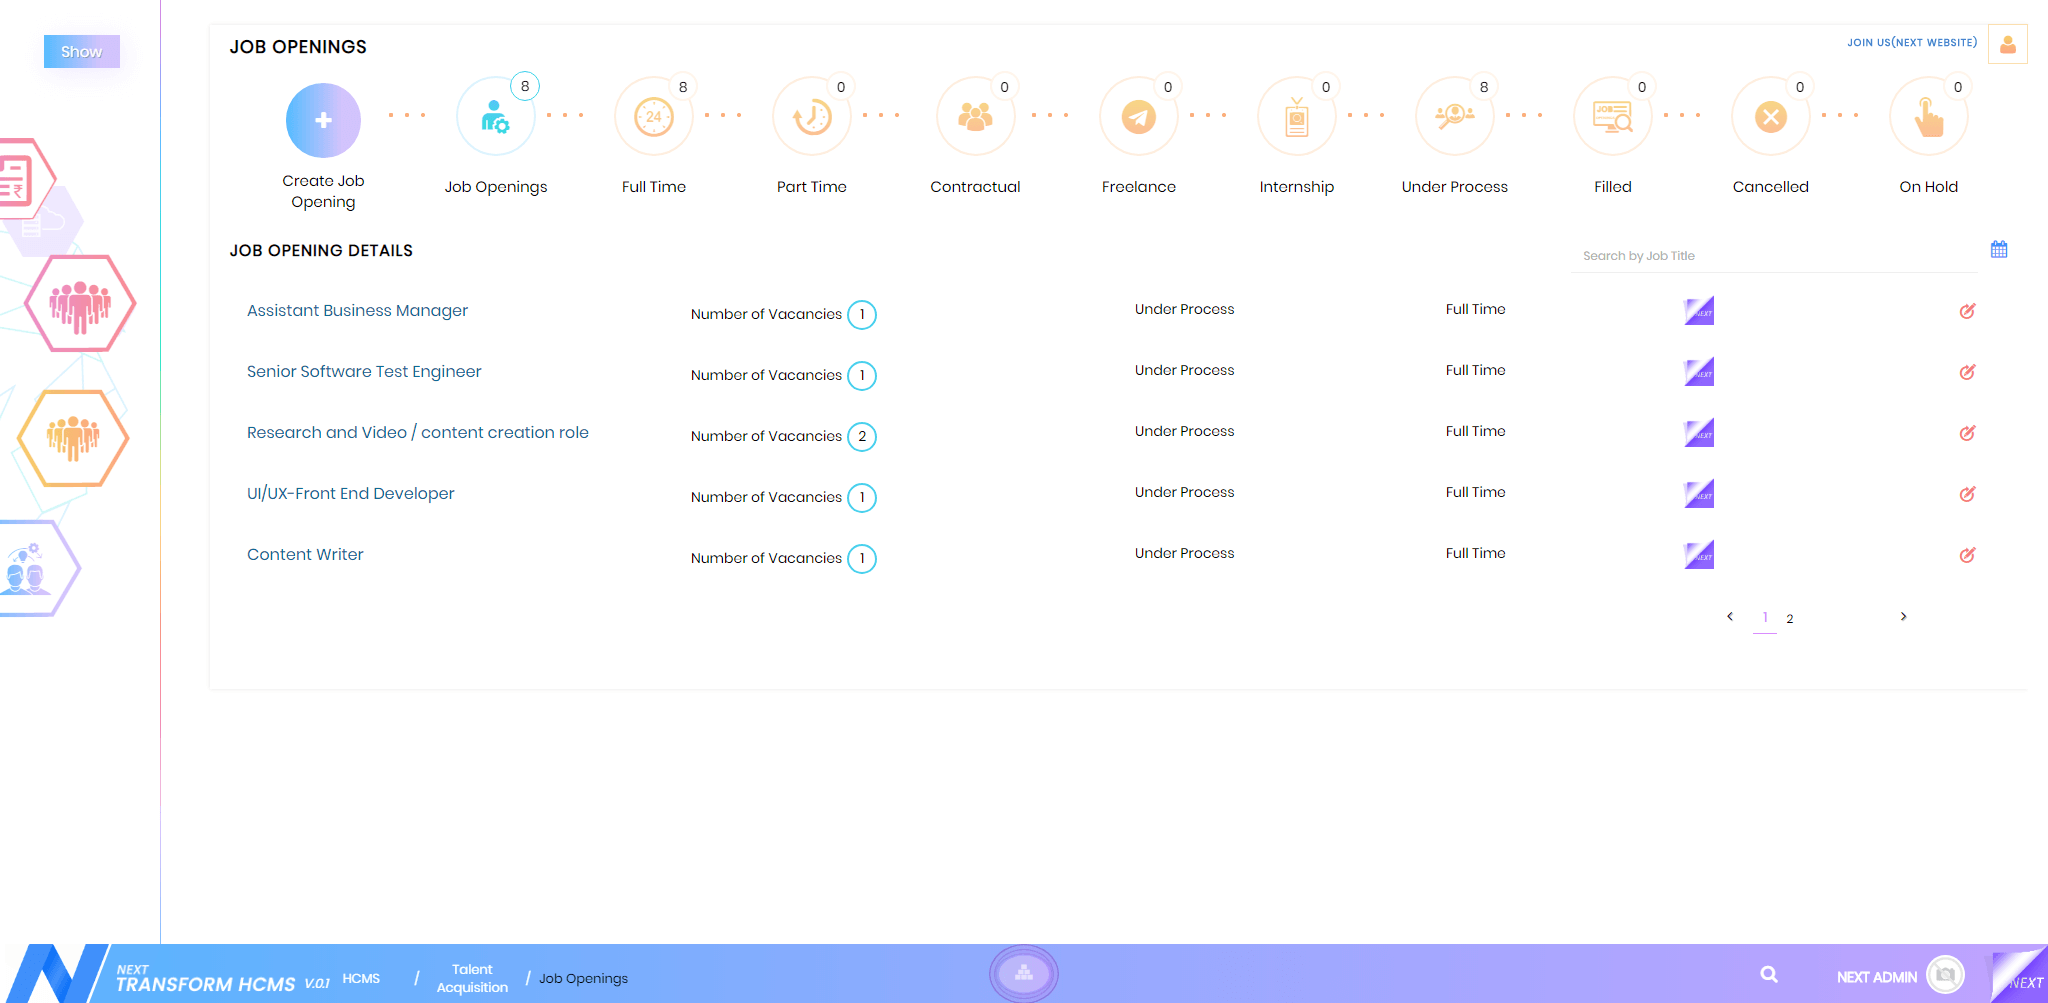This screenshot has height=1003, width=2048.
Task: Choose the Freelance filter icon
Action: click(1138, 117)
